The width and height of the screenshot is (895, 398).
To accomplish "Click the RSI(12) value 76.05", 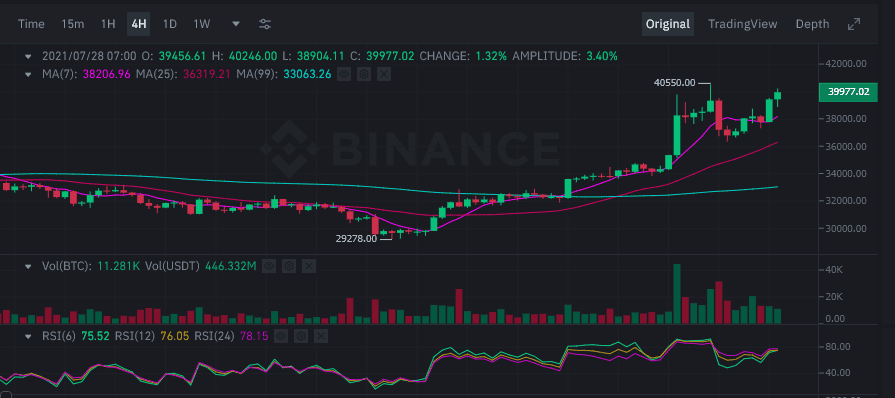I will pyautogui.click(x=175, y=336).
